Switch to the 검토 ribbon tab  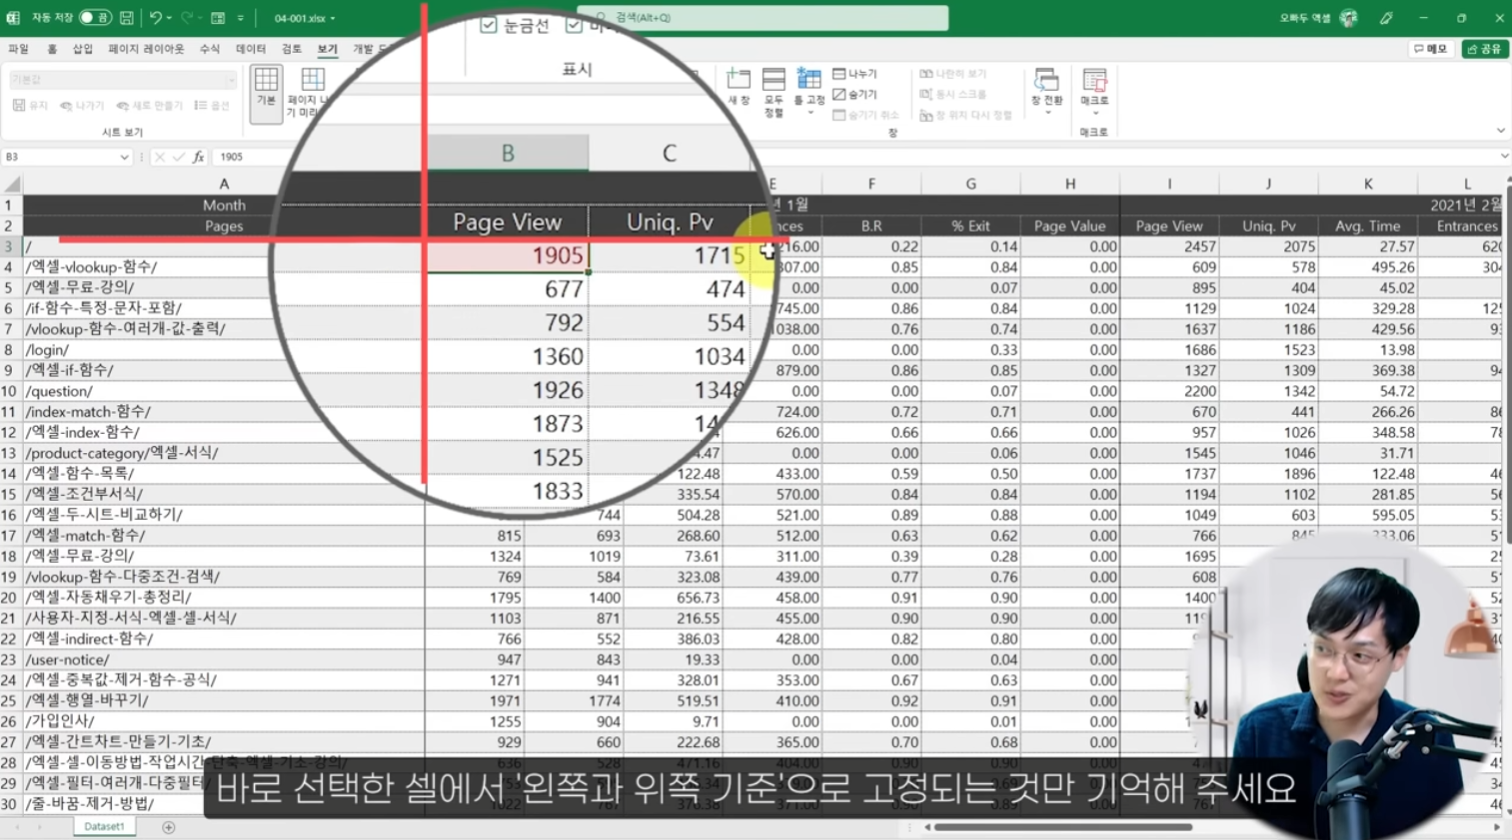click(x=291, y=48)
